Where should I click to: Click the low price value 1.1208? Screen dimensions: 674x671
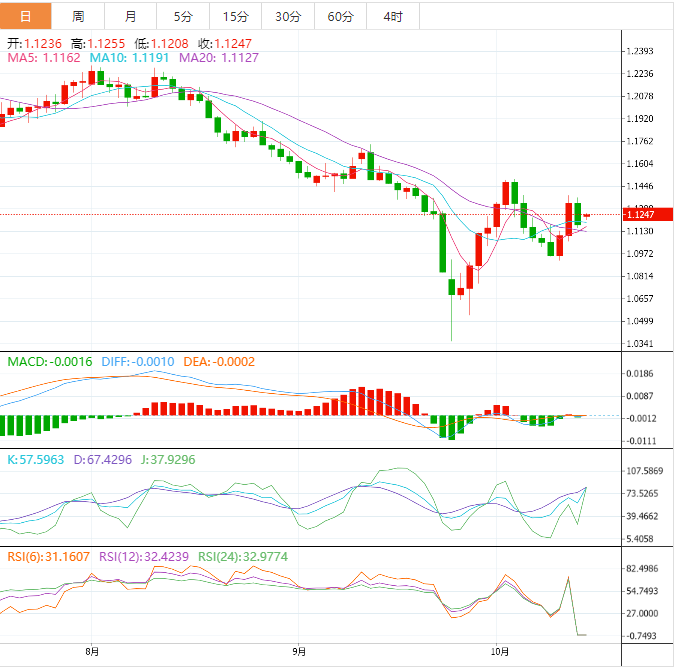(x=170, y=43)
